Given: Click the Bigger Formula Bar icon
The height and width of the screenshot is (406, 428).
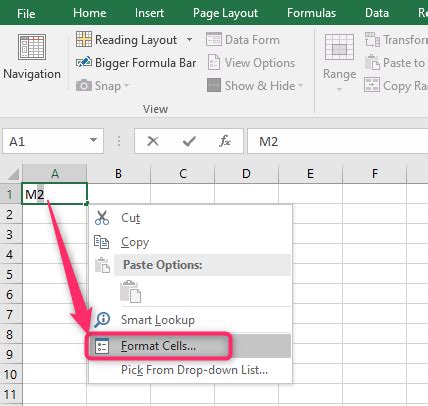Looking at the screenshot, I should (x=84, y=62).
